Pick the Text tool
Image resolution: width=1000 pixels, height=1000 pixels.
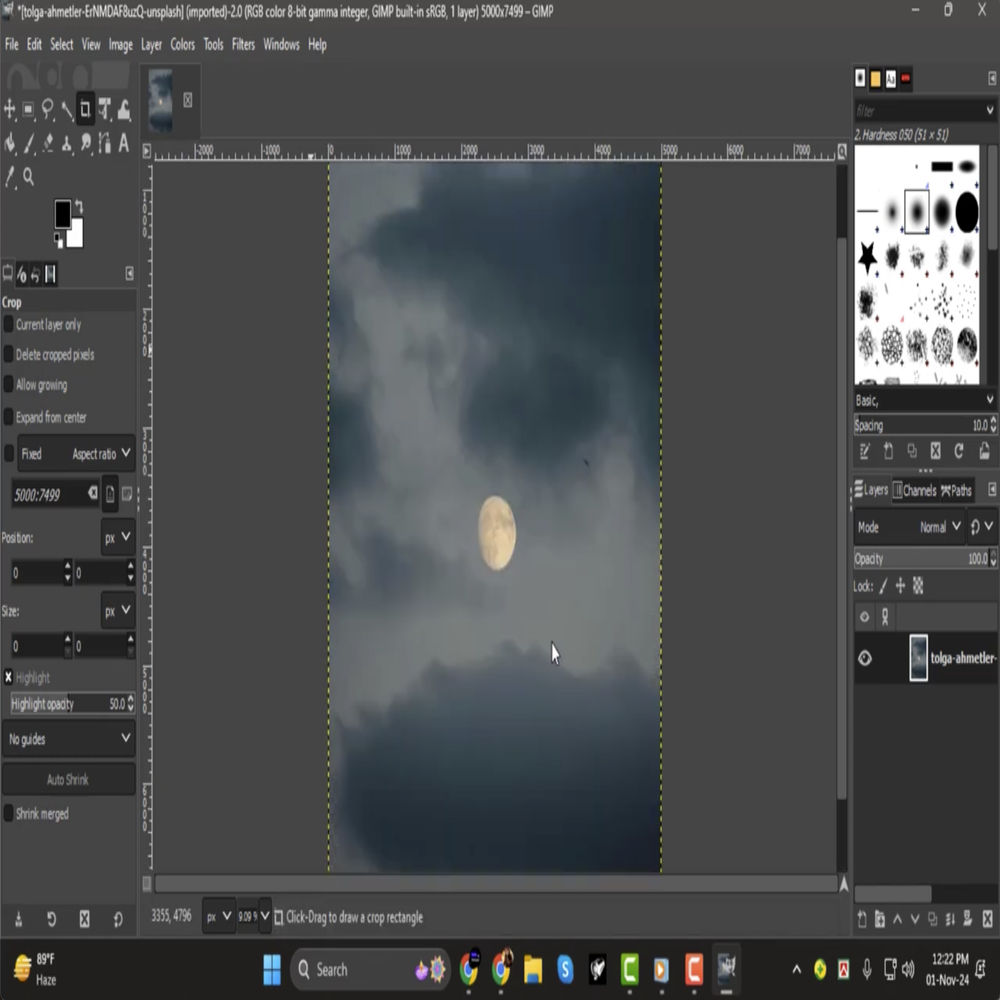tap(124, 144)
